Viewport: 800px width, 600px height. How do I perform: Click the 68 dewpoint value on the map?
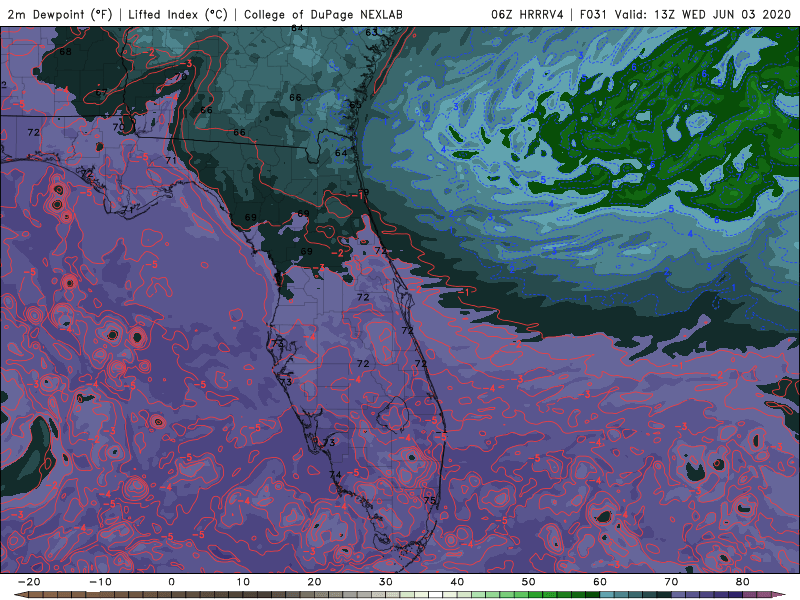click(x=65, y=52)
